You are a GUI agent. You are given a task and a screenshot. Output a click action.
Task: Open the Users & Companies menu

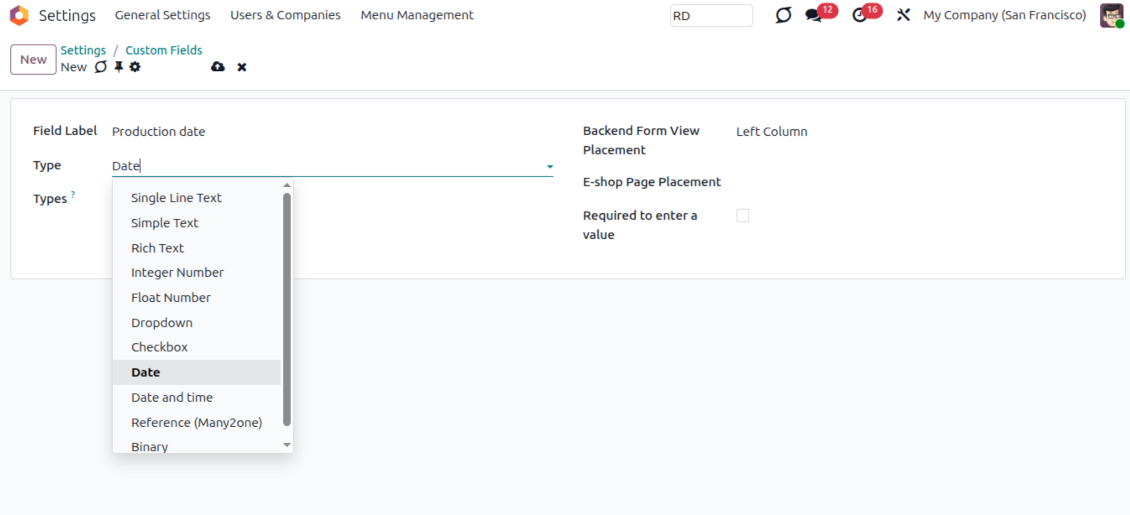[x=285, y=15]
